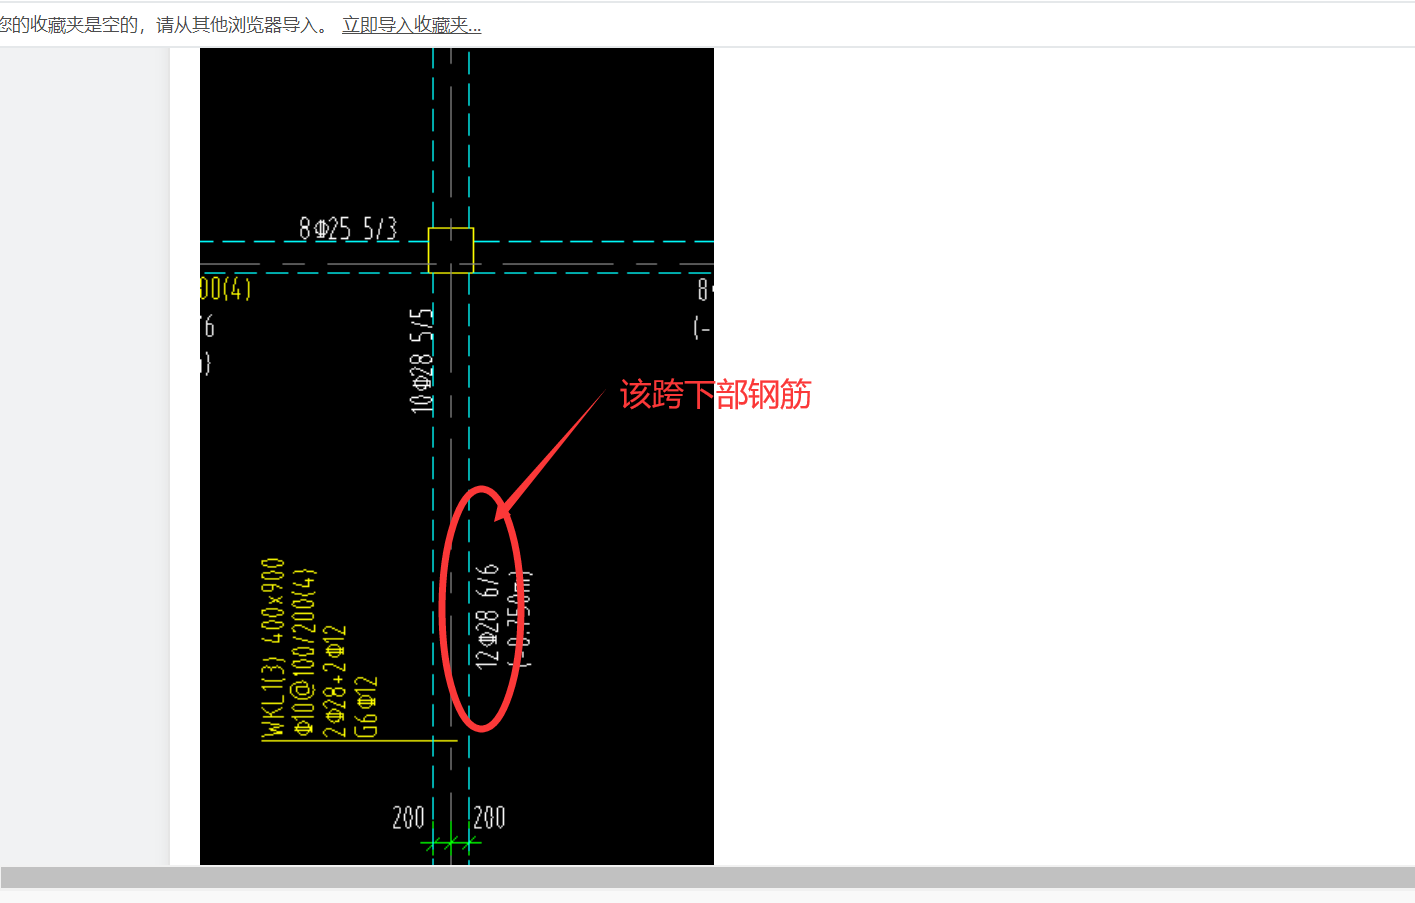The height and width of the screenshot is (903, 1415).
Task: Click the 12Φ28 6/6 bottom rebar label
Action: pyautogui.click(x=487, y=616)
